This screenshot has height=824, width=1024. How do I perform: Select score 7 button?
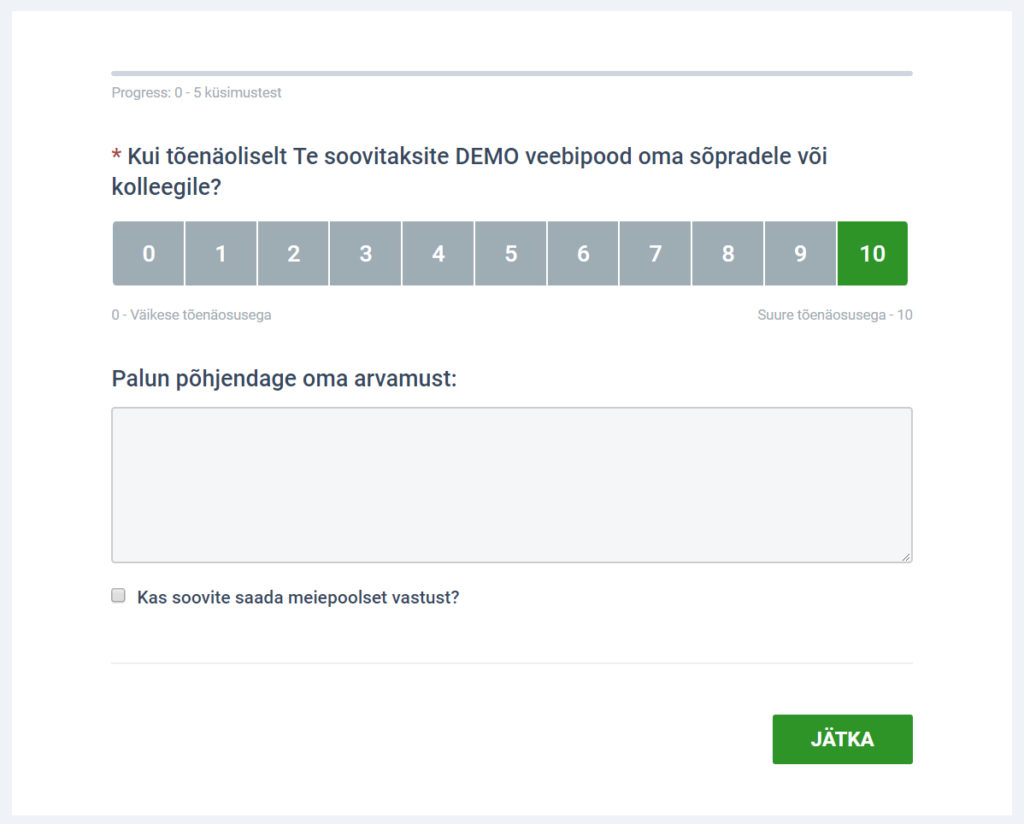[x=655, y=253]
